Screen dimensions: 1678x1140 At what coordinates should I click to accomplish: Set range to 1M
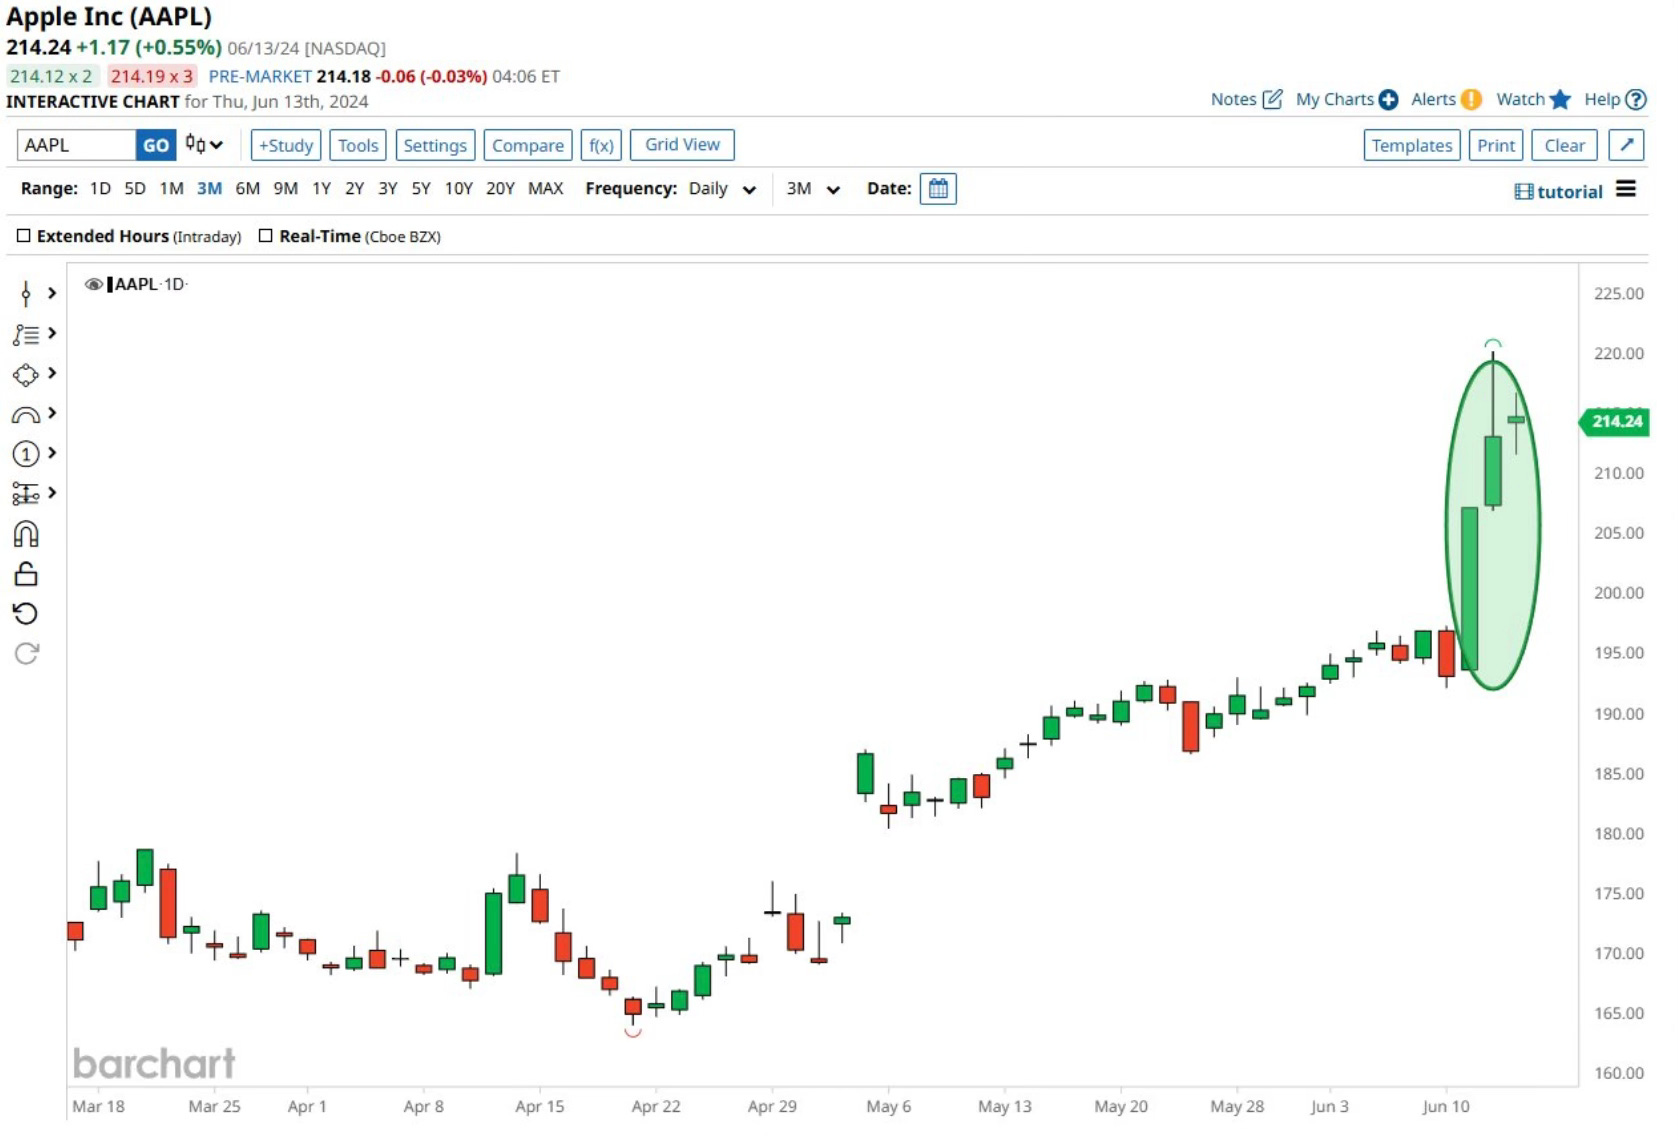tap(171, 188)
